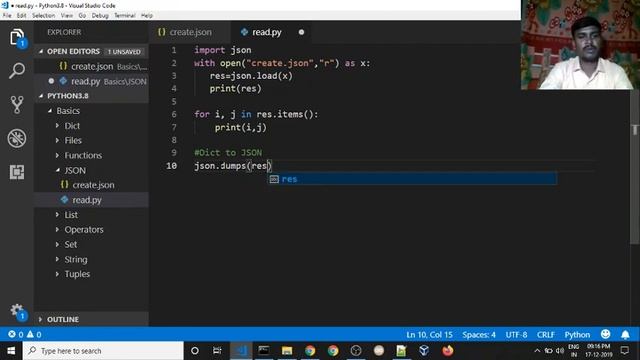Select read.py in Open Editors list
The image size is (640, 360).
coord(91,81)
